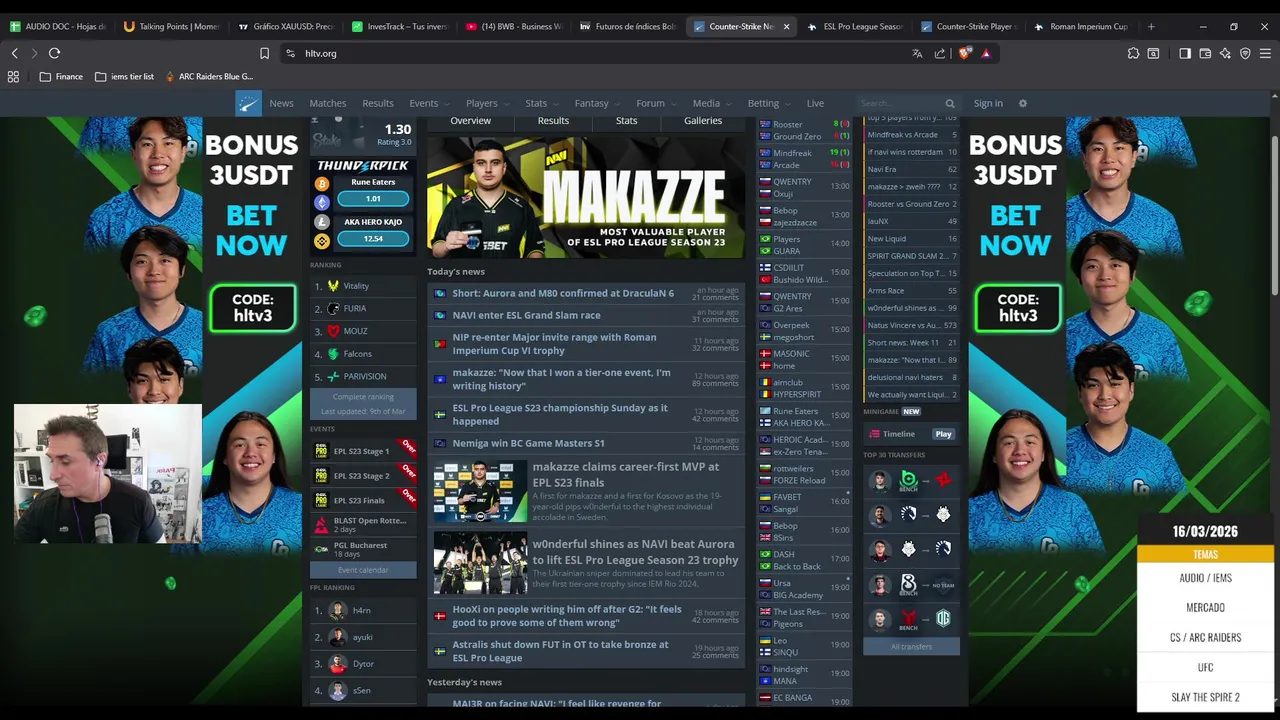Click the Brave Rewards triangle icon
The height and width of the screenshot is (720, 1280).
(x=986, y=53)
